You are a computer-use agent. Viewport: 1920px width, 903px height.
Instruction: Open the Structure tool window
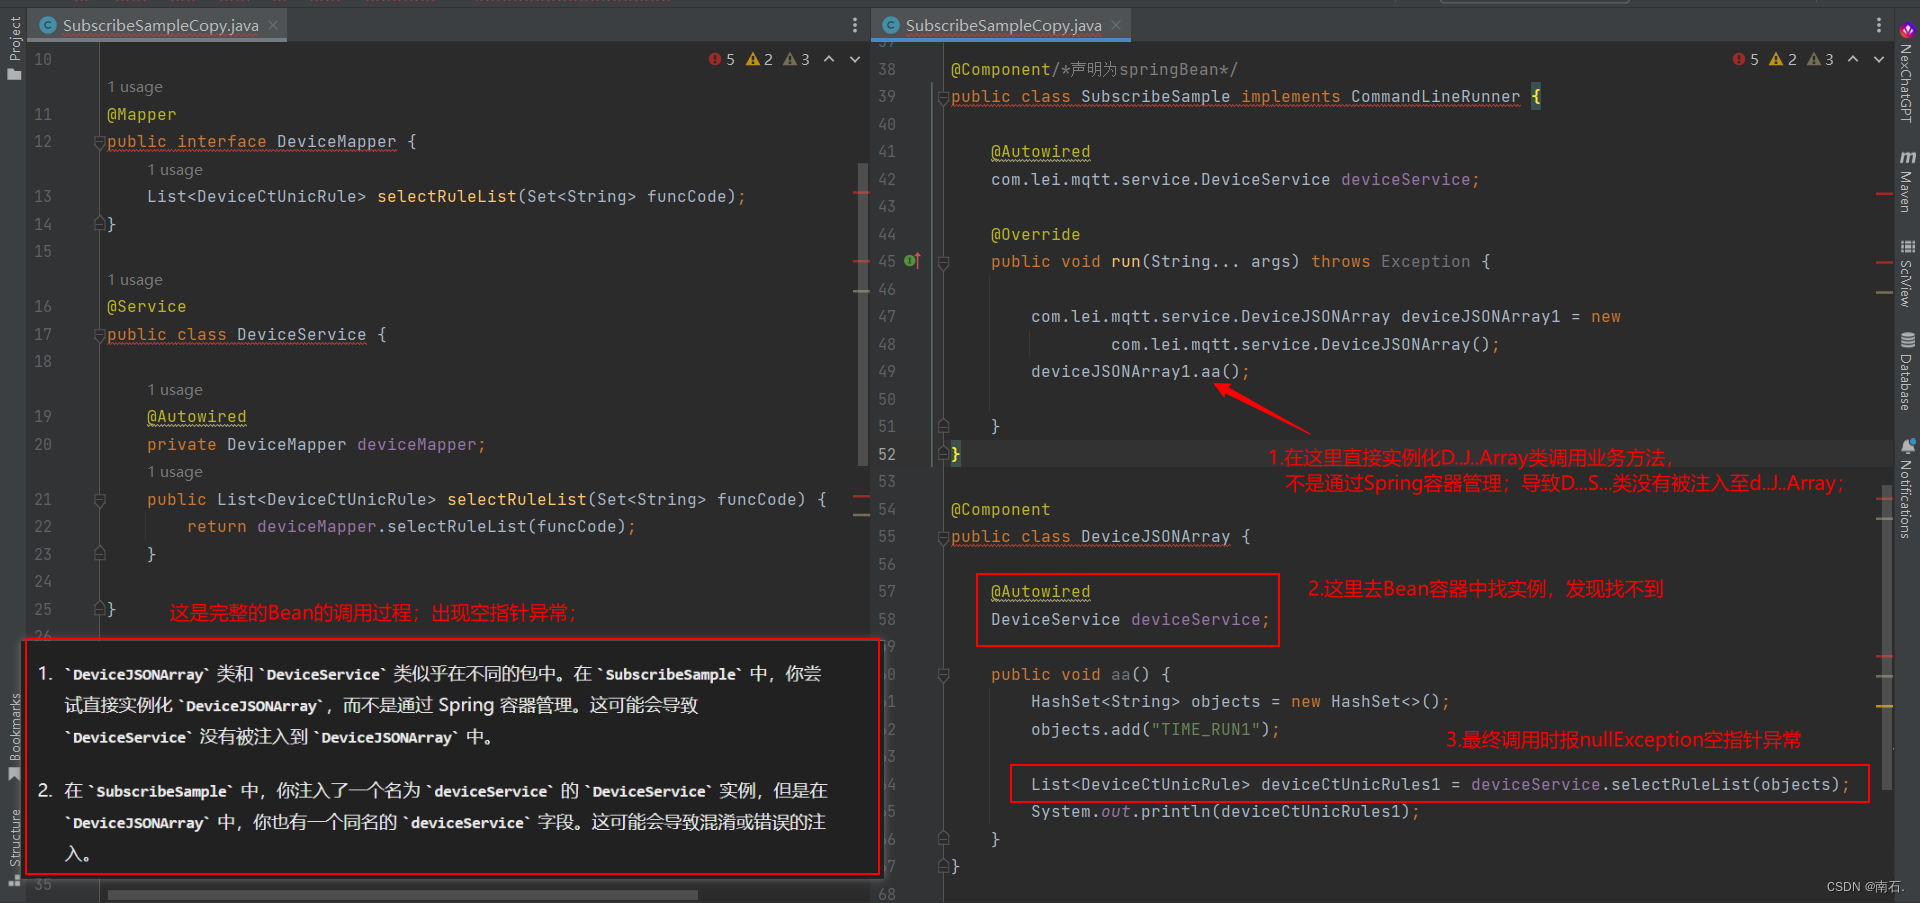[14, 848]
